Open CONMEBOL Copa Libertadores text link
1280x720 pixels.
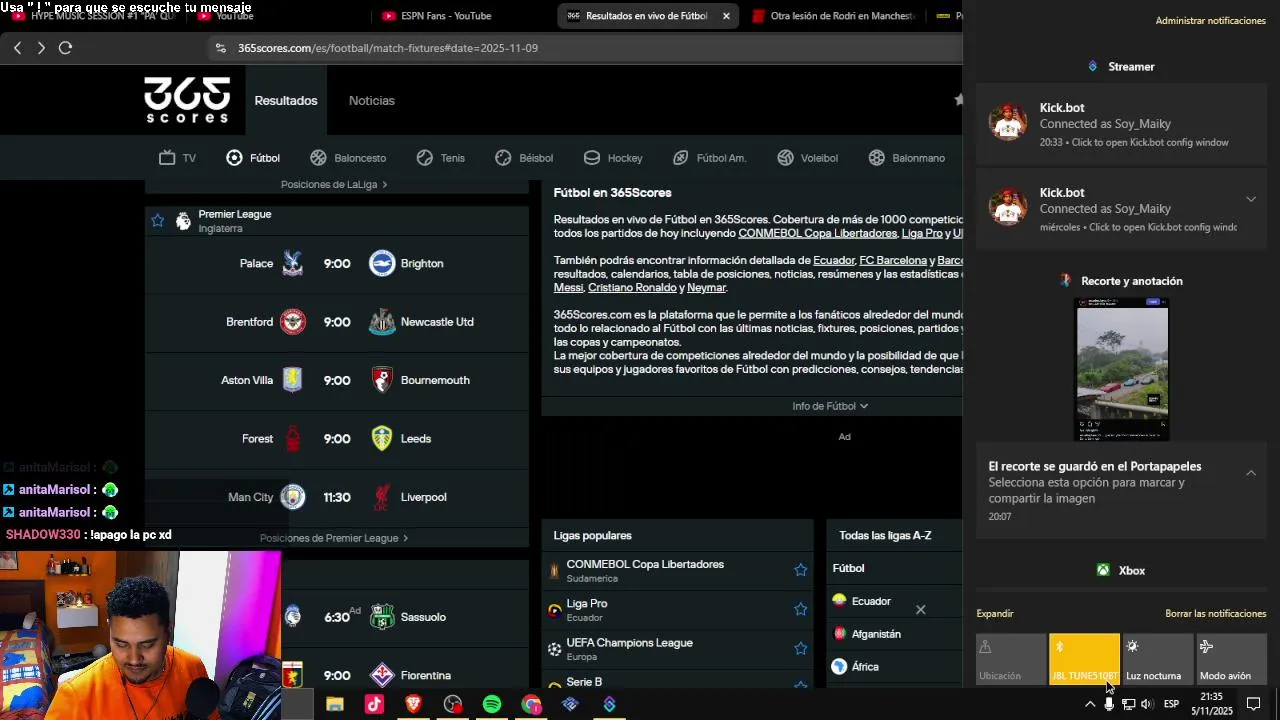pyautogui.click(x=817, y=233)
